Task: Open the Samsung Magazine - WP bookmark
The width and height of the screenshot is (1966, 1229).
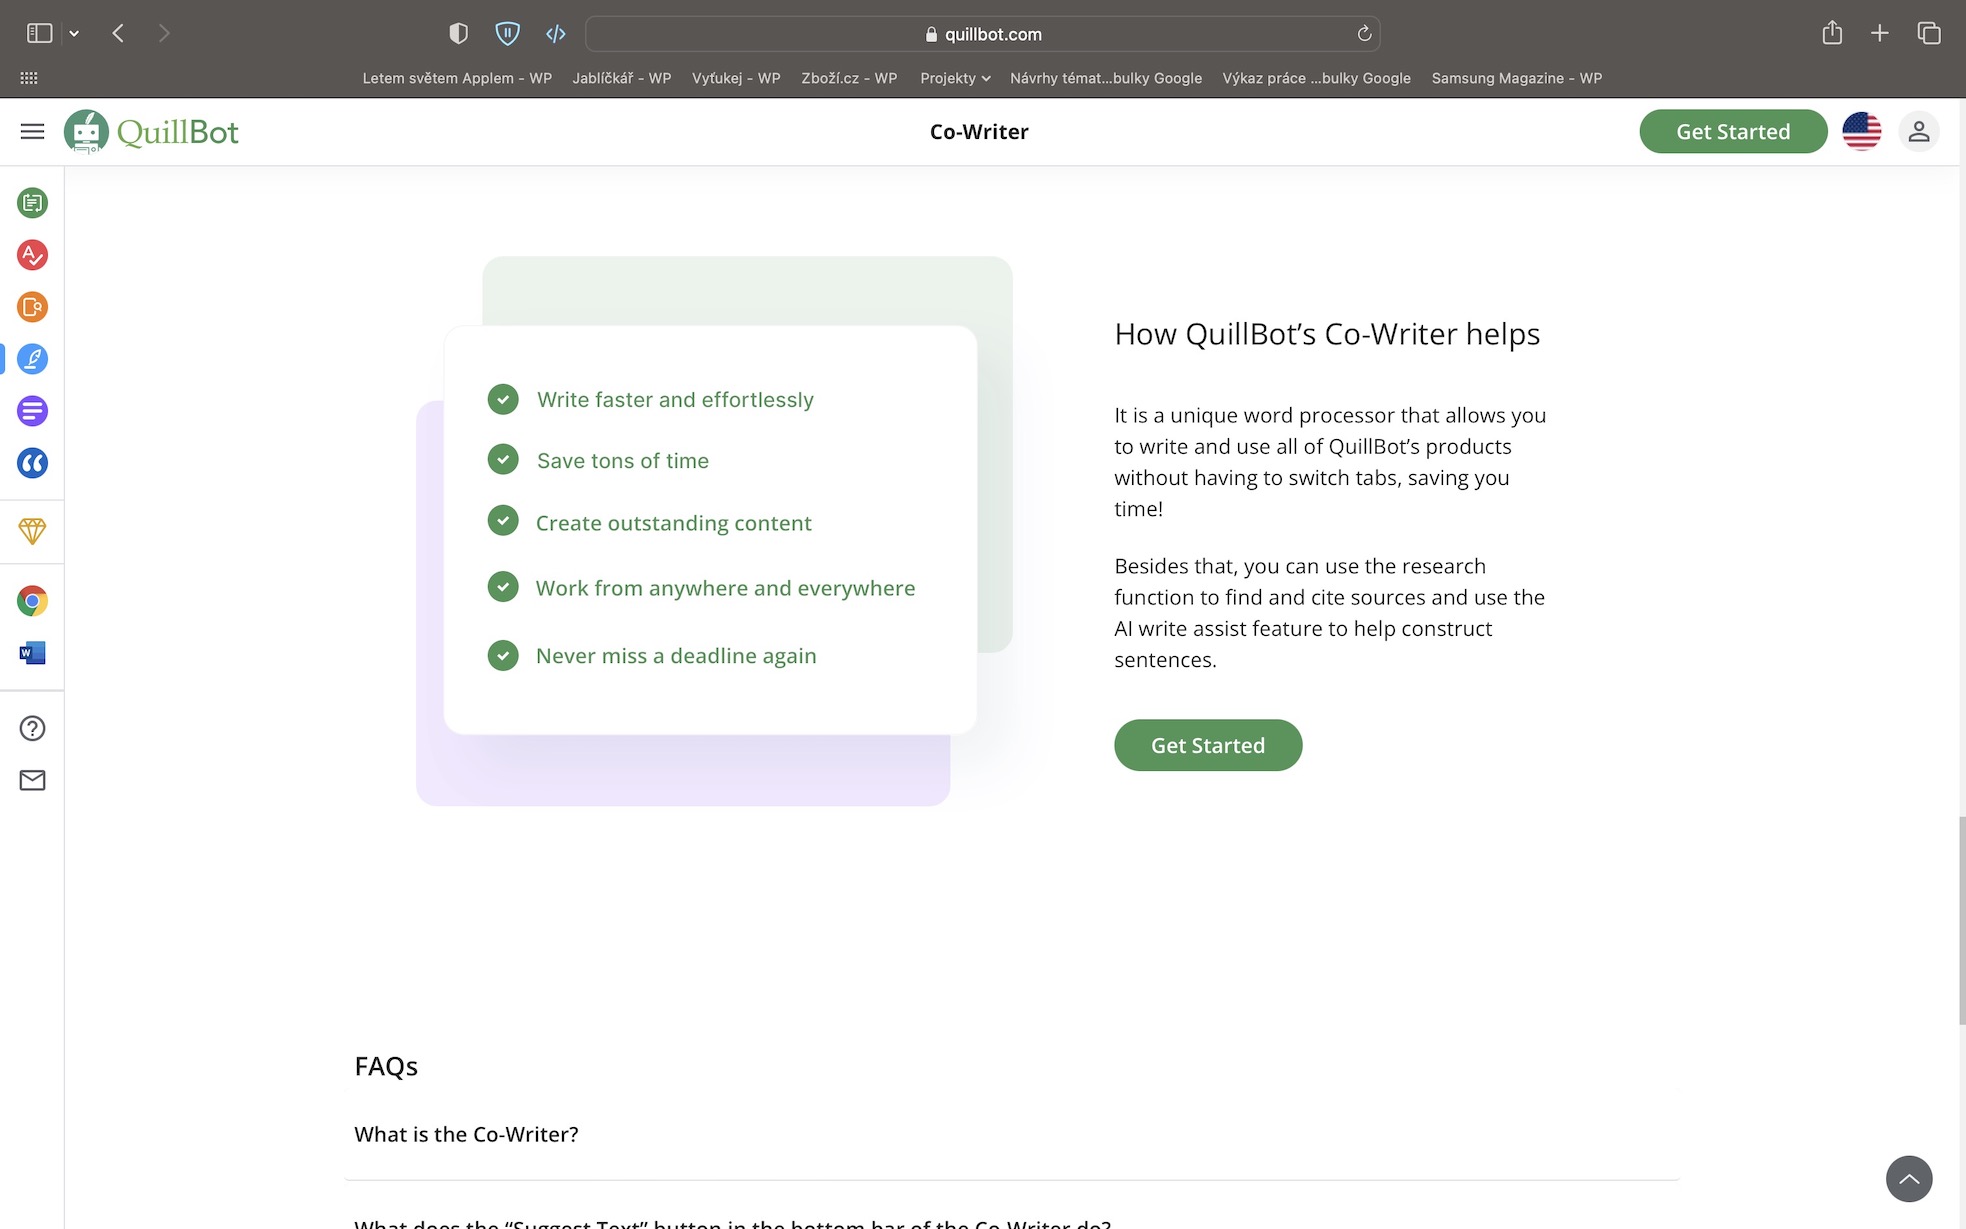Action: 1516,78
